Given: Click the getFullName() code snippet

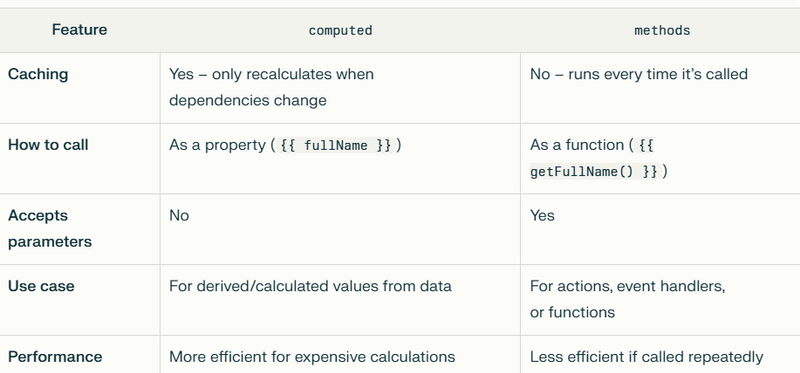Looking at the screenshot, I should pyautogui.click(x=594, y=171).
